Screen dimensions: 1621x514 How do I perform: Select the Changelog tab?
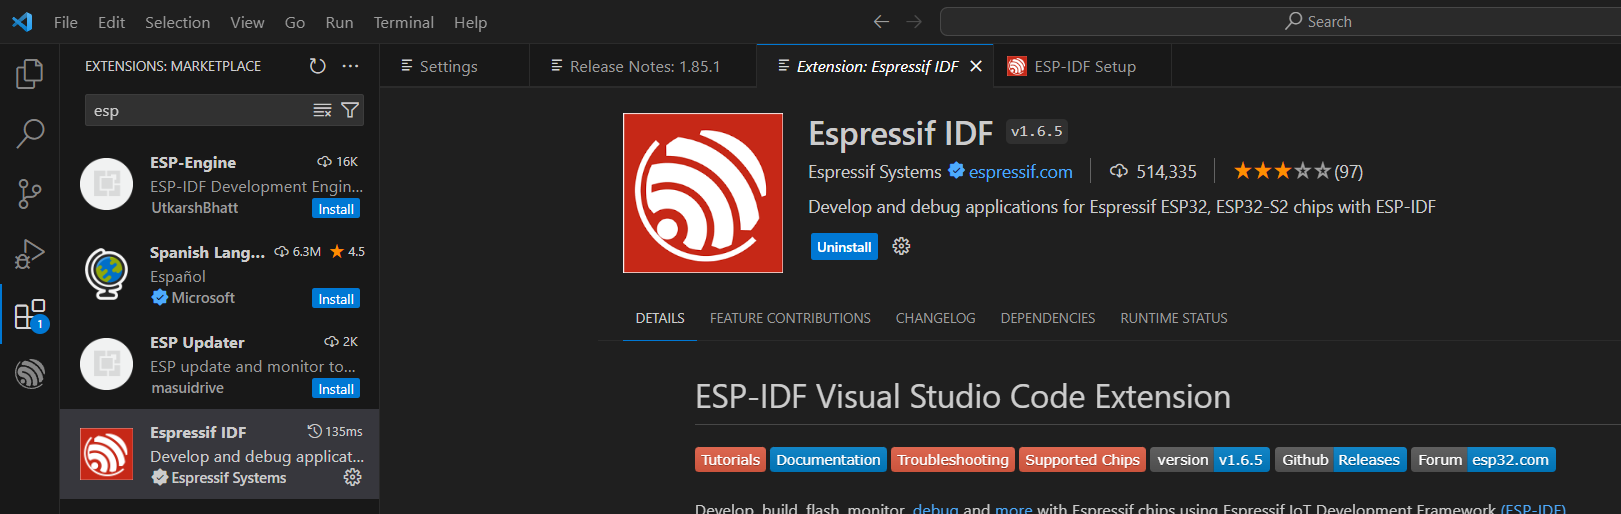coord(935,318)
